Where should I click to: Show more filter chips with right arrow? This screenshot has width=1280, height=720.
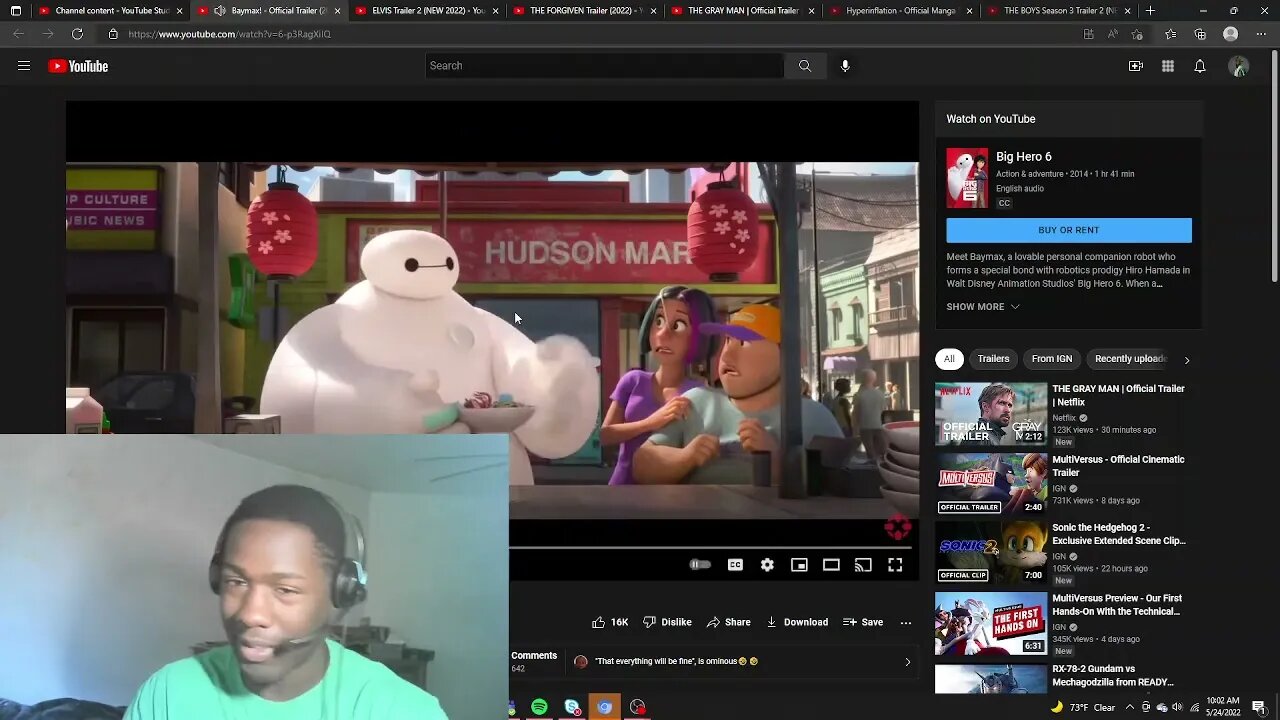(1187, 360)
